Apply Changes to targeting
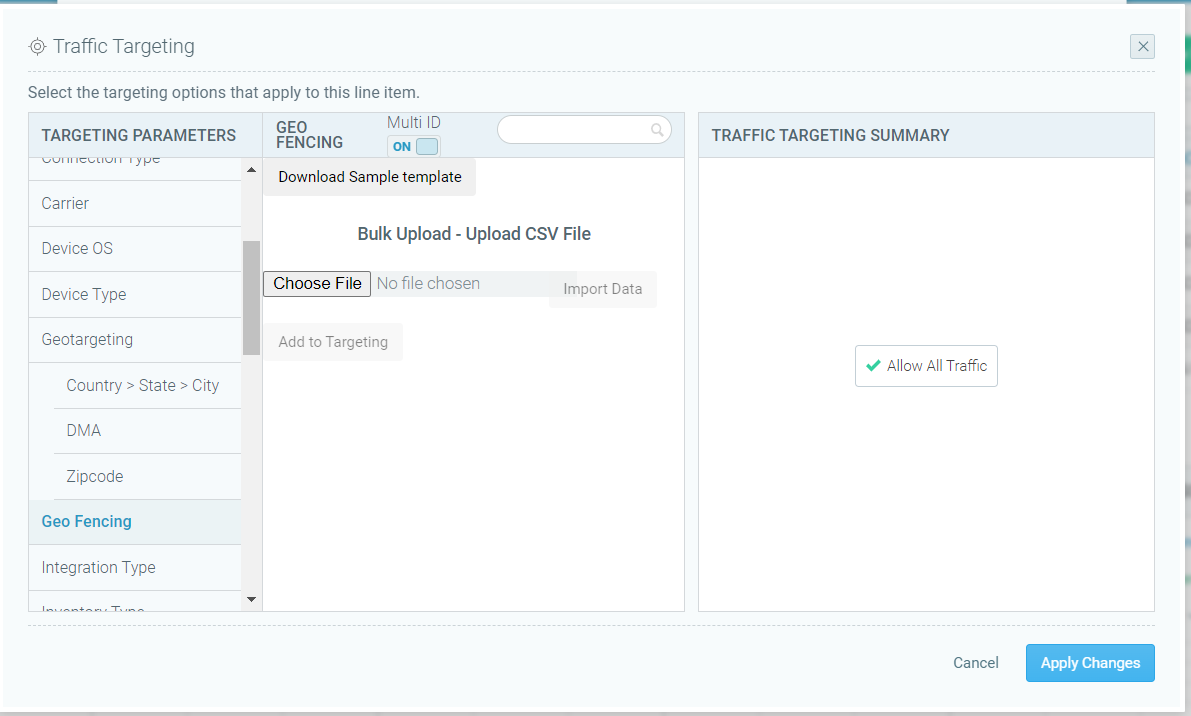The image size is (1191, 716). click(1090, 663)
